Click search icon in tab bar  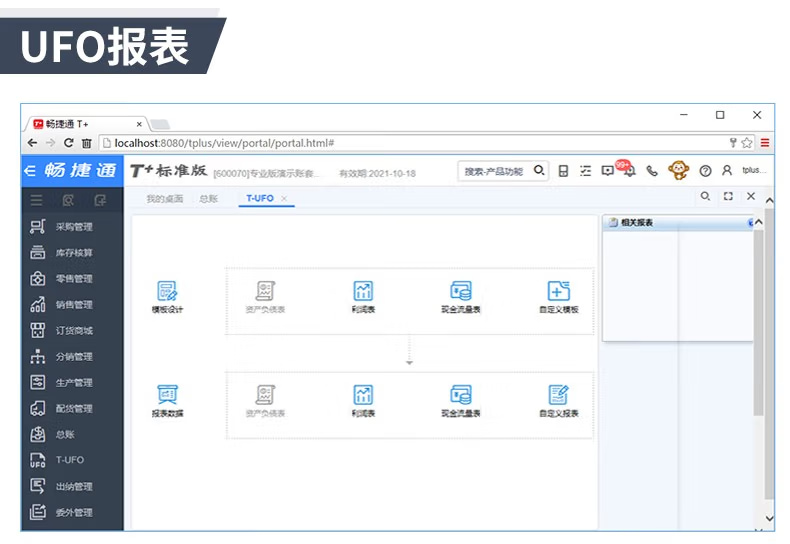click(705, 196)
